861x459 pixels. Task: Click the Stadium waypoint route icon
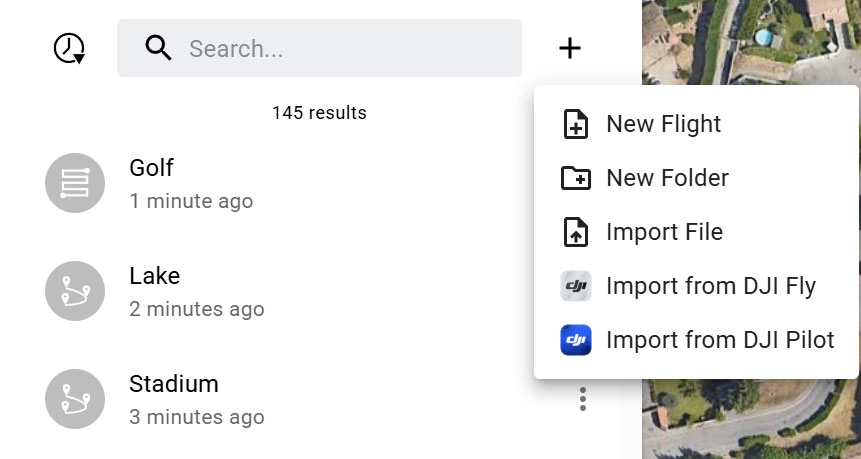pyautogui.click(x=75, y=399)
